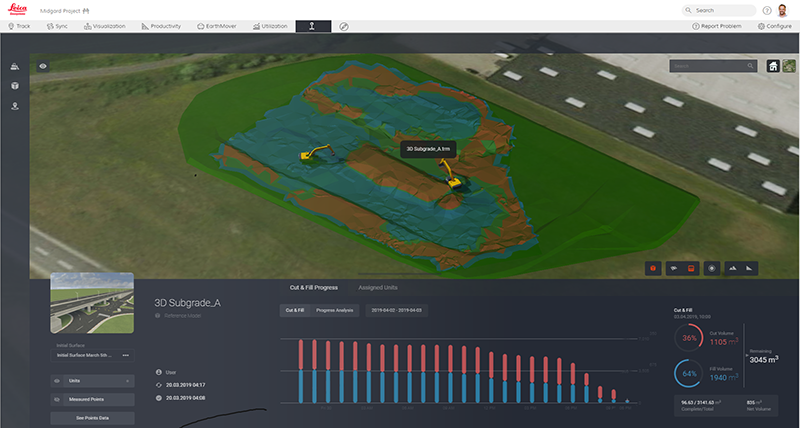Screen dimensions: 800x428
Task: Click the location pin icon in the left sidebar
Action: (x=15, y=105)
